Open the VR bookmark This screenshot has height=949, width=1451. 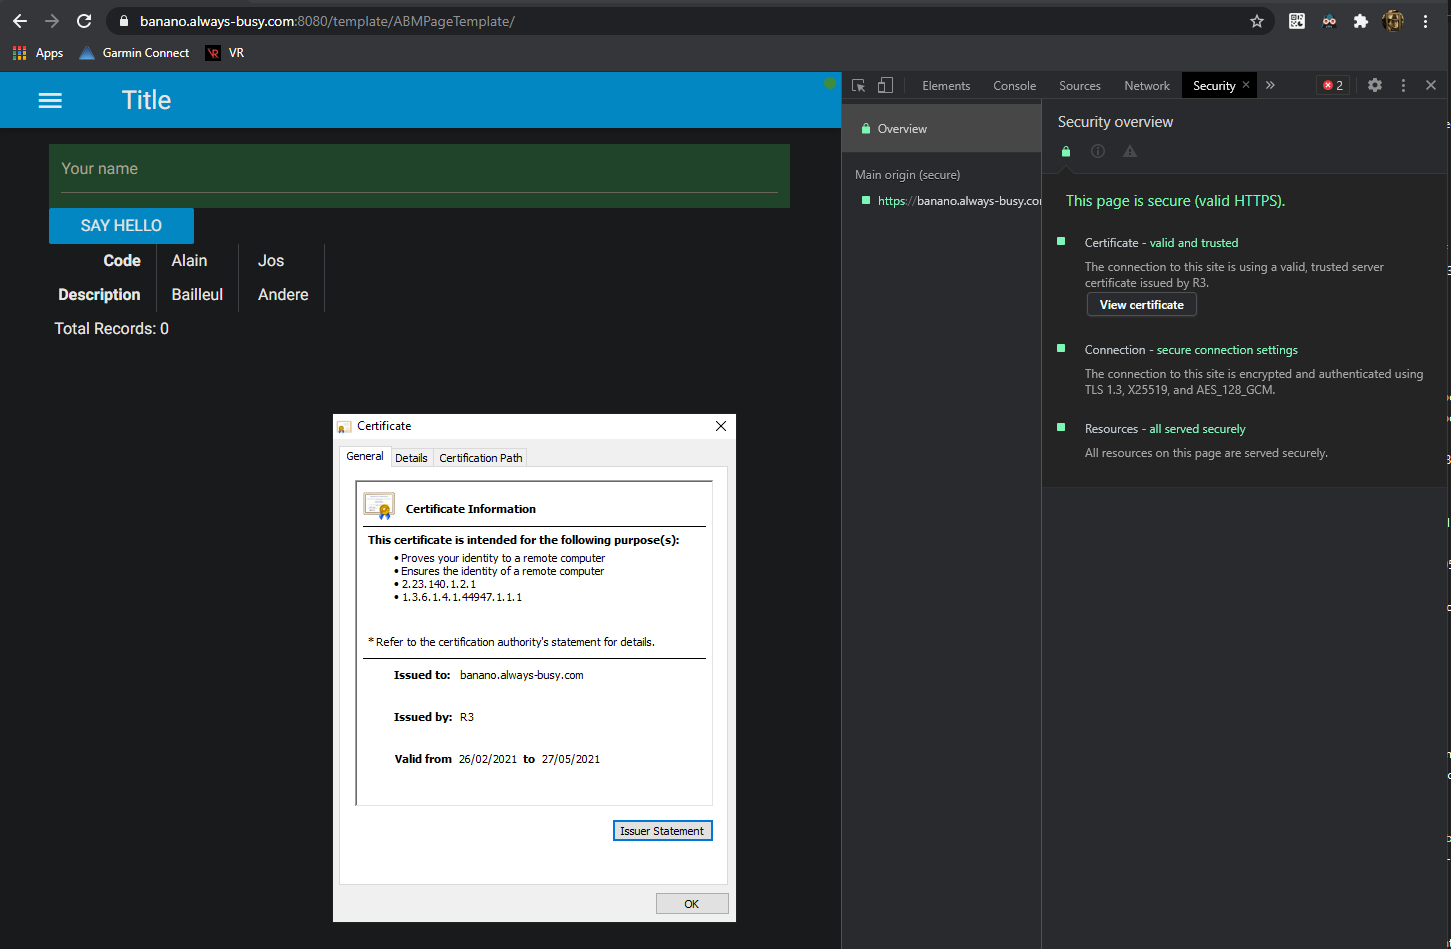(x=225, y=53)
